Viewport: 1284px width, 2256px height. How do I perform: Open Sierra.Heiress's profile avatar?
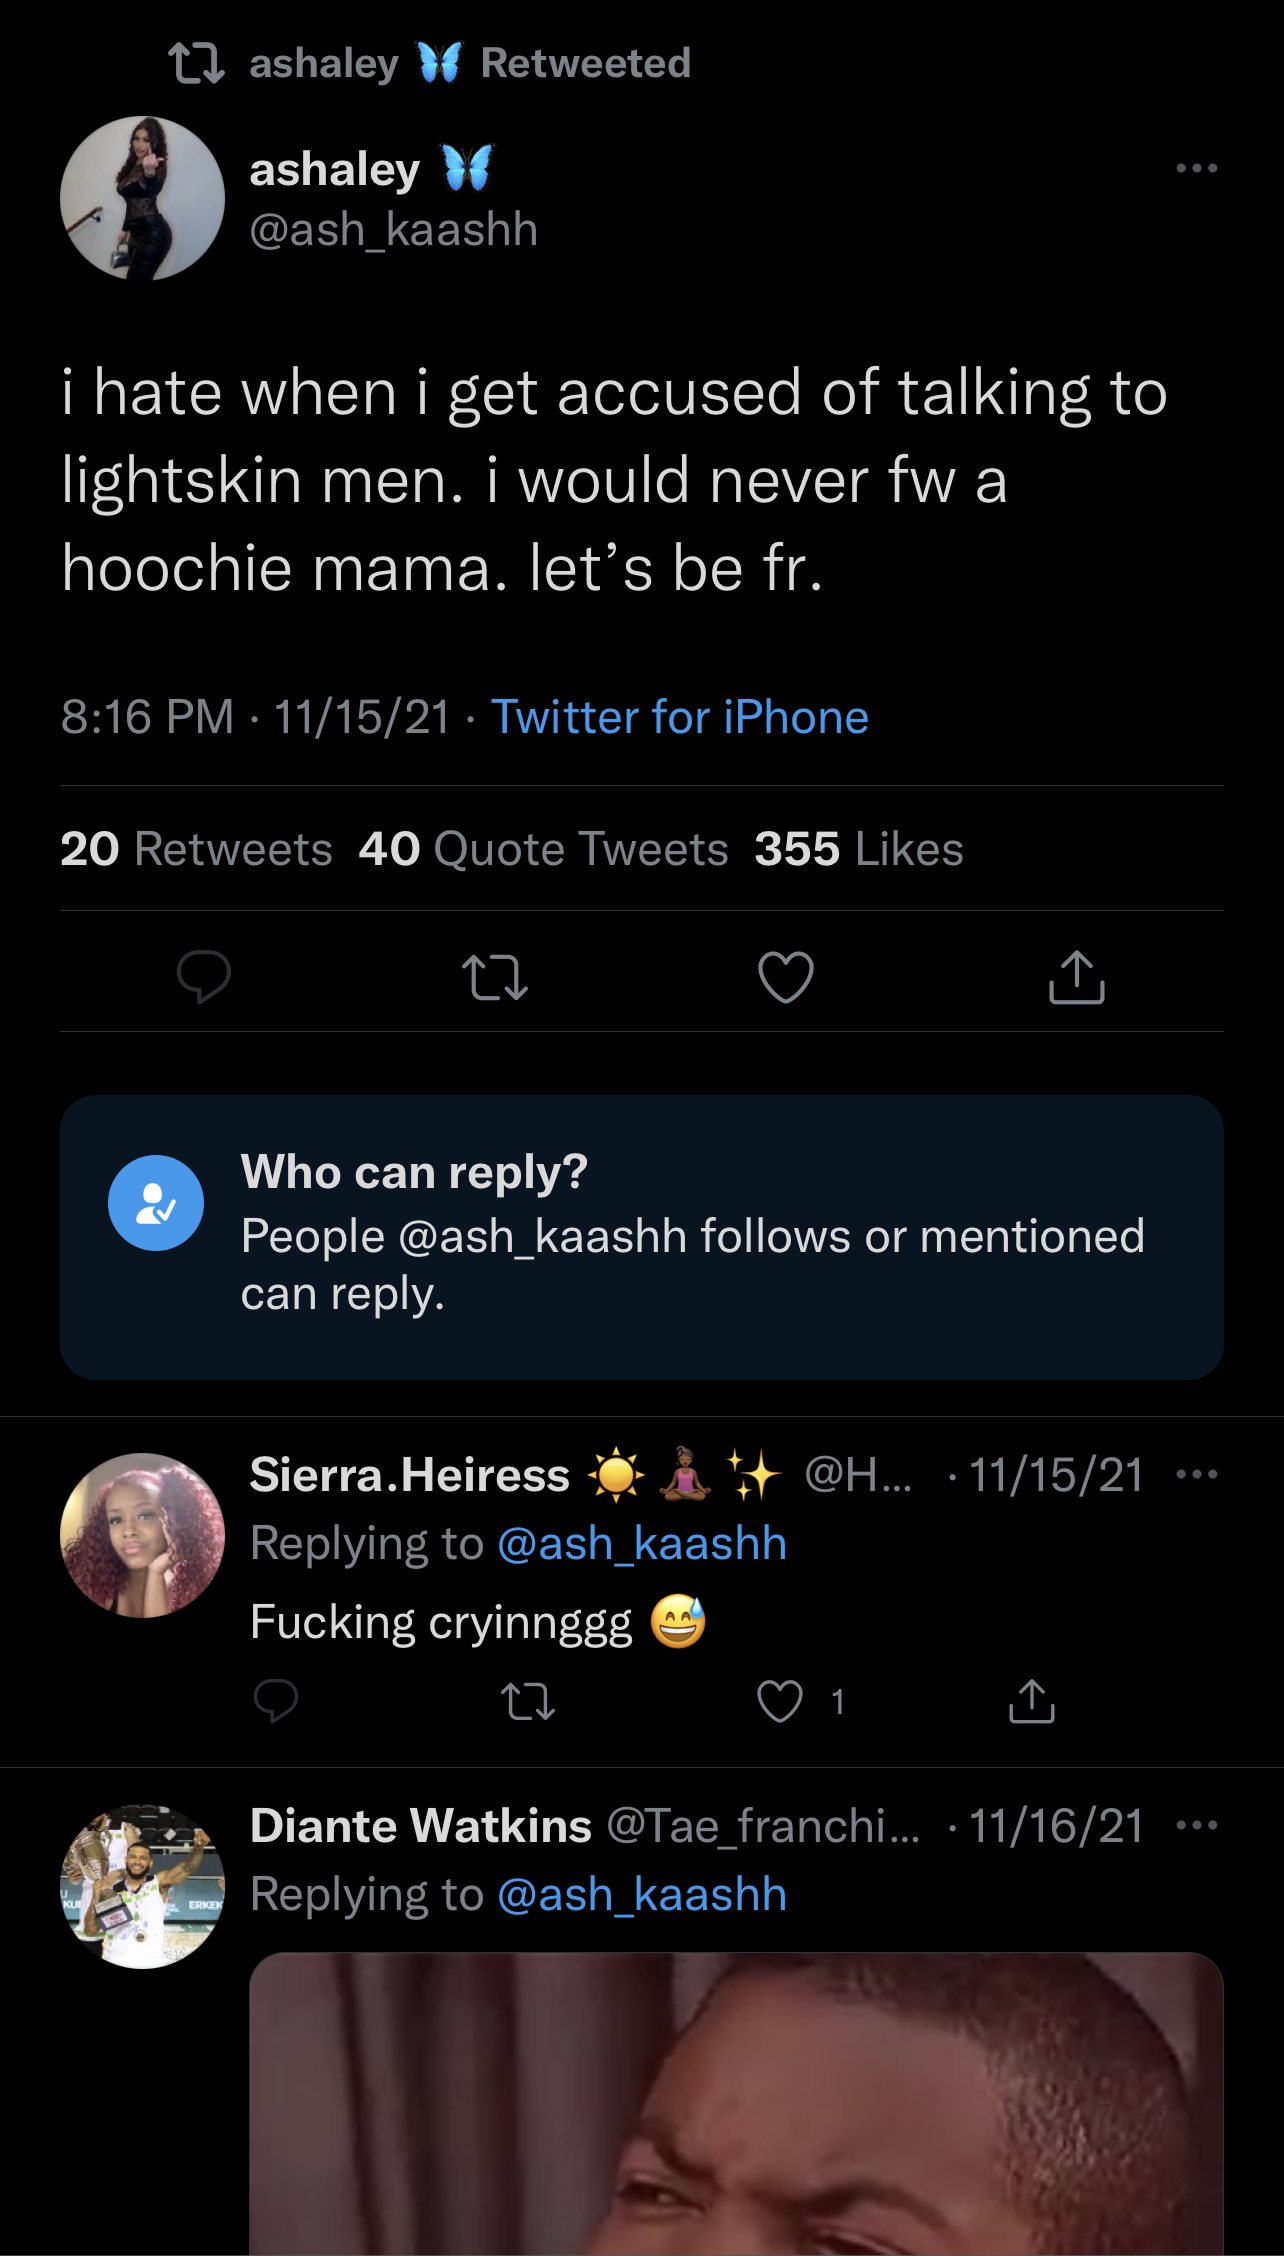pyautogui.click(x=142, y=1535)
